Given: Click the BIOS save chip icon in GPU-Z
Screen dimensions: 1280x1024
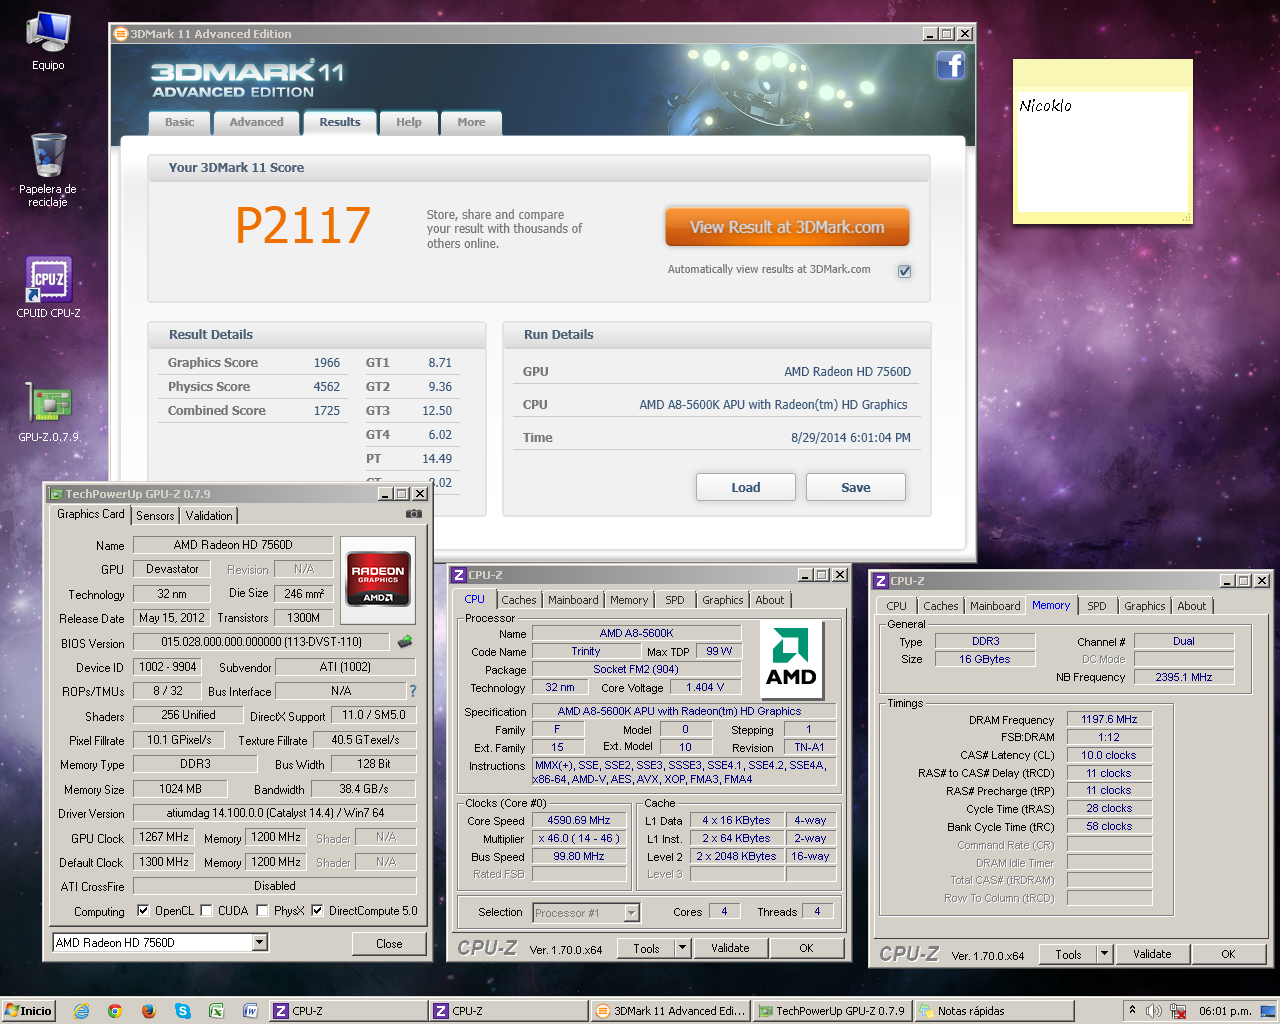Looking at the screenshot, I should [405, 642].
